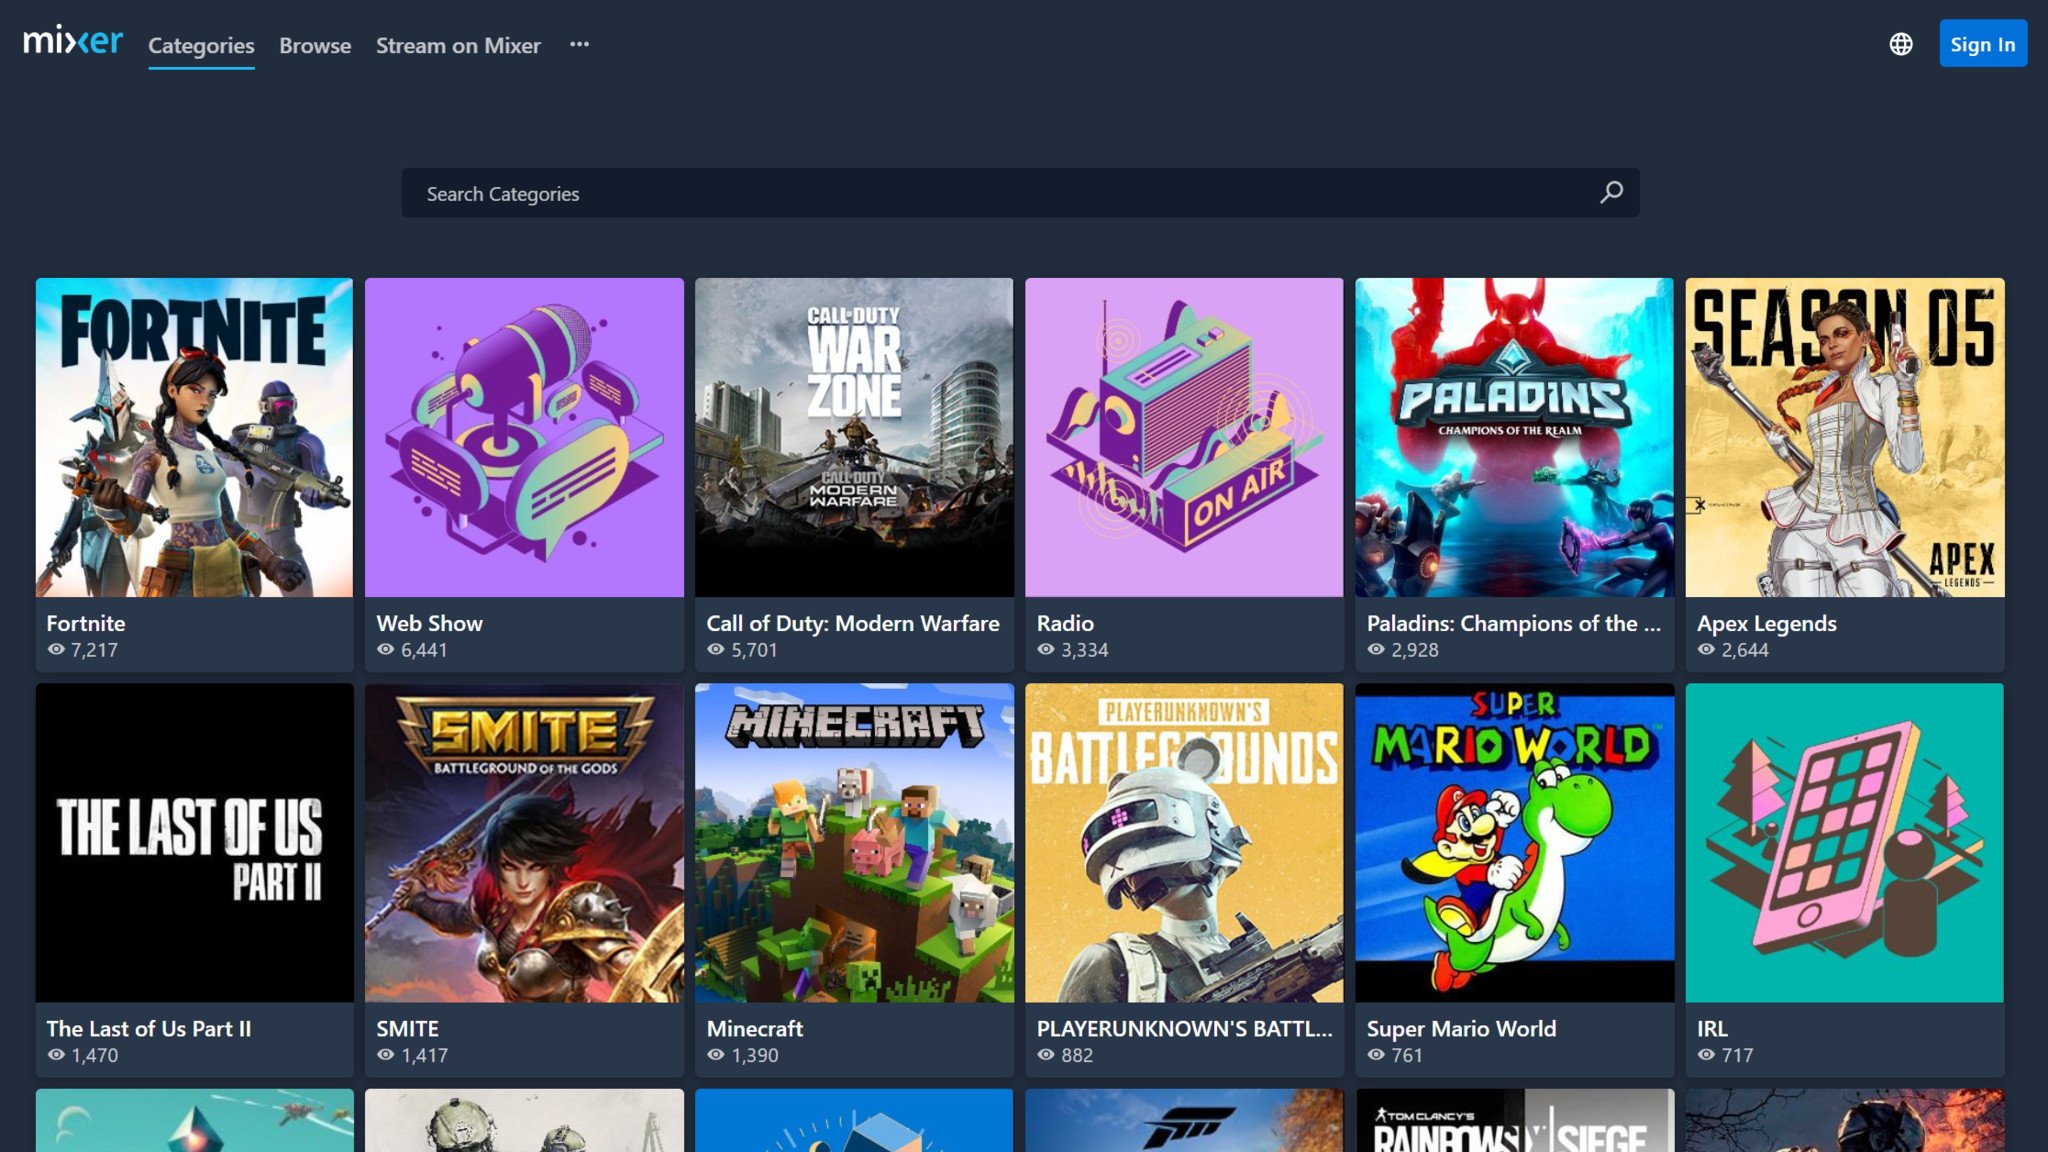2048x1152 pixels.
Task: Click the eye icon beside 7,217
Action: pos(56,649)
